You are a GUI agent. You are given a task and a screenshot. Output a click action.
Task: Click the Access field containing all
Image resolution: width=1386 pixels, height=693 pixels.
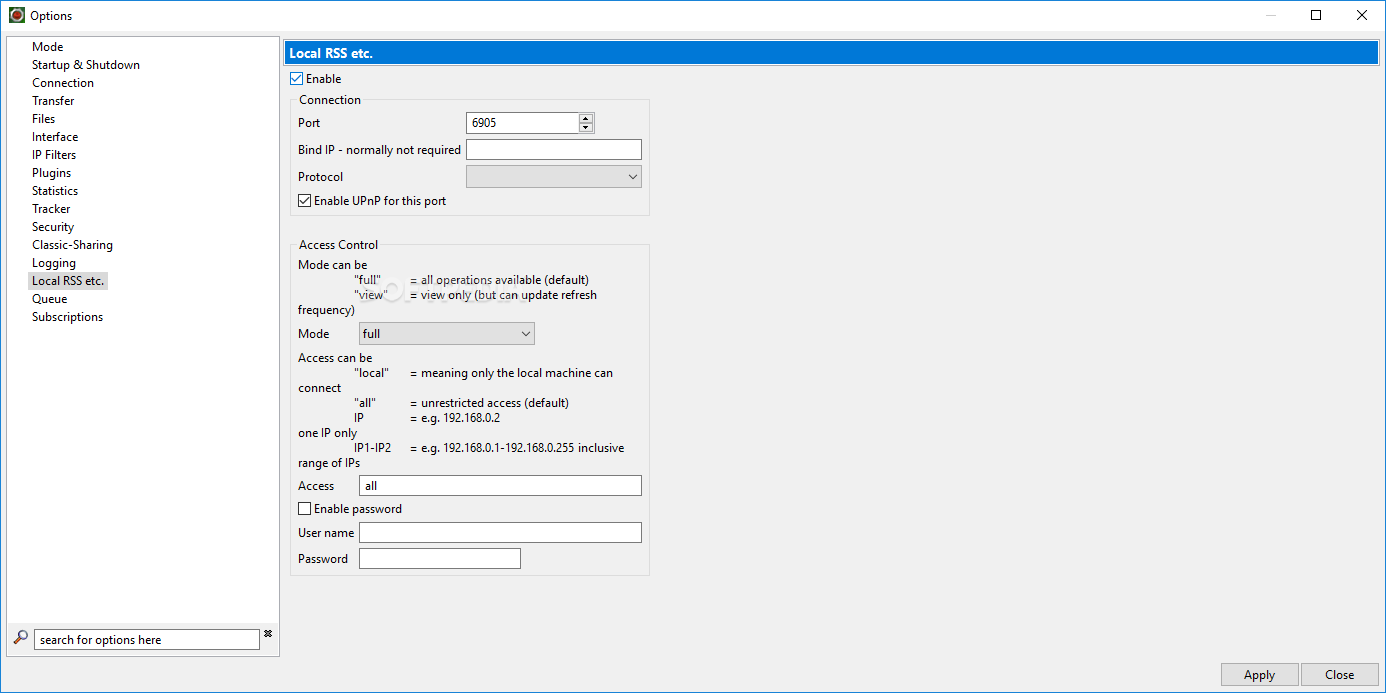click(x=500, y=486)
